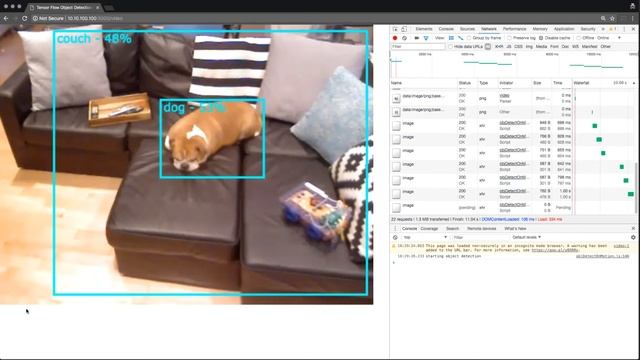640x360 pixels.
Task: Click the capture screenshots camera icon
Action: 417,38
